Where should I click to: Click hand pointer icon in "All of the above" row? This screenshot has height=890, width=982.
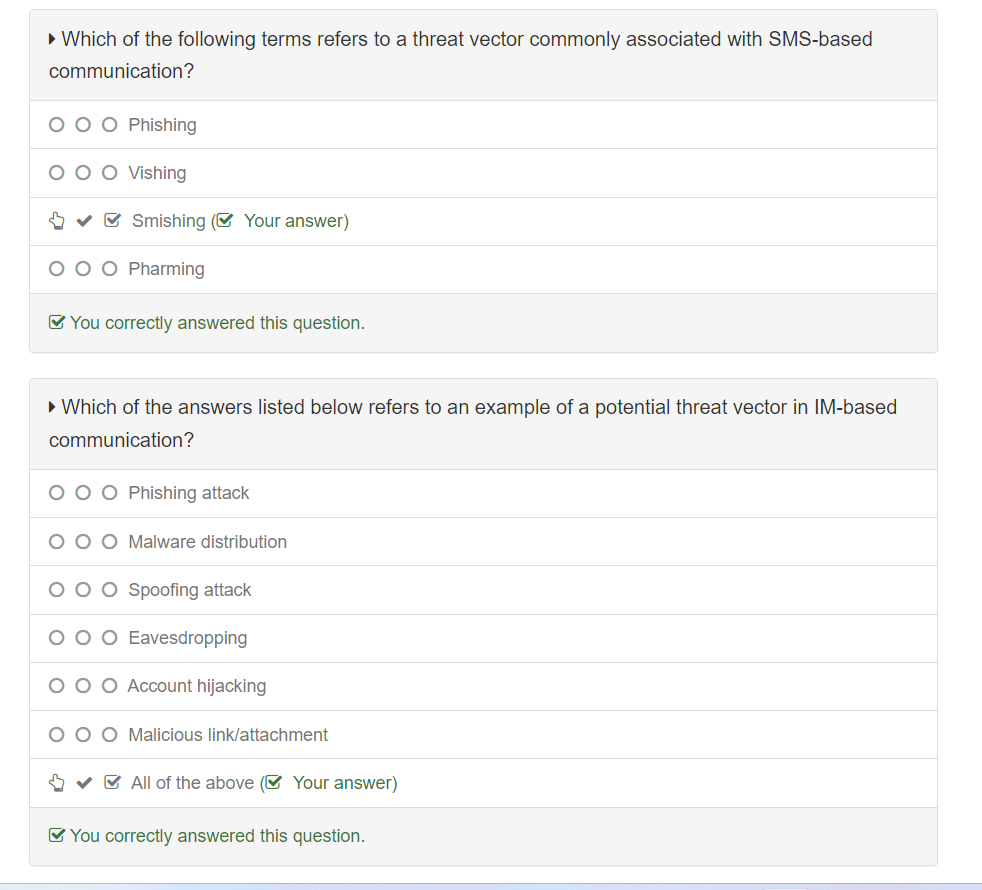[57, 783]
